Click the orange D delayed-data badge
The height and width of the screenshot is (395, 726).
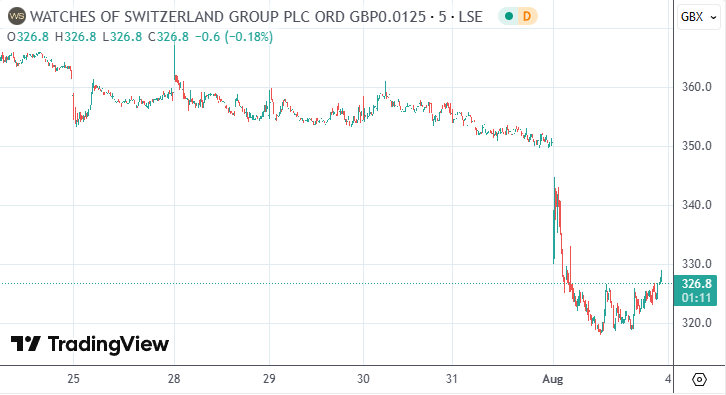point(526,17)
